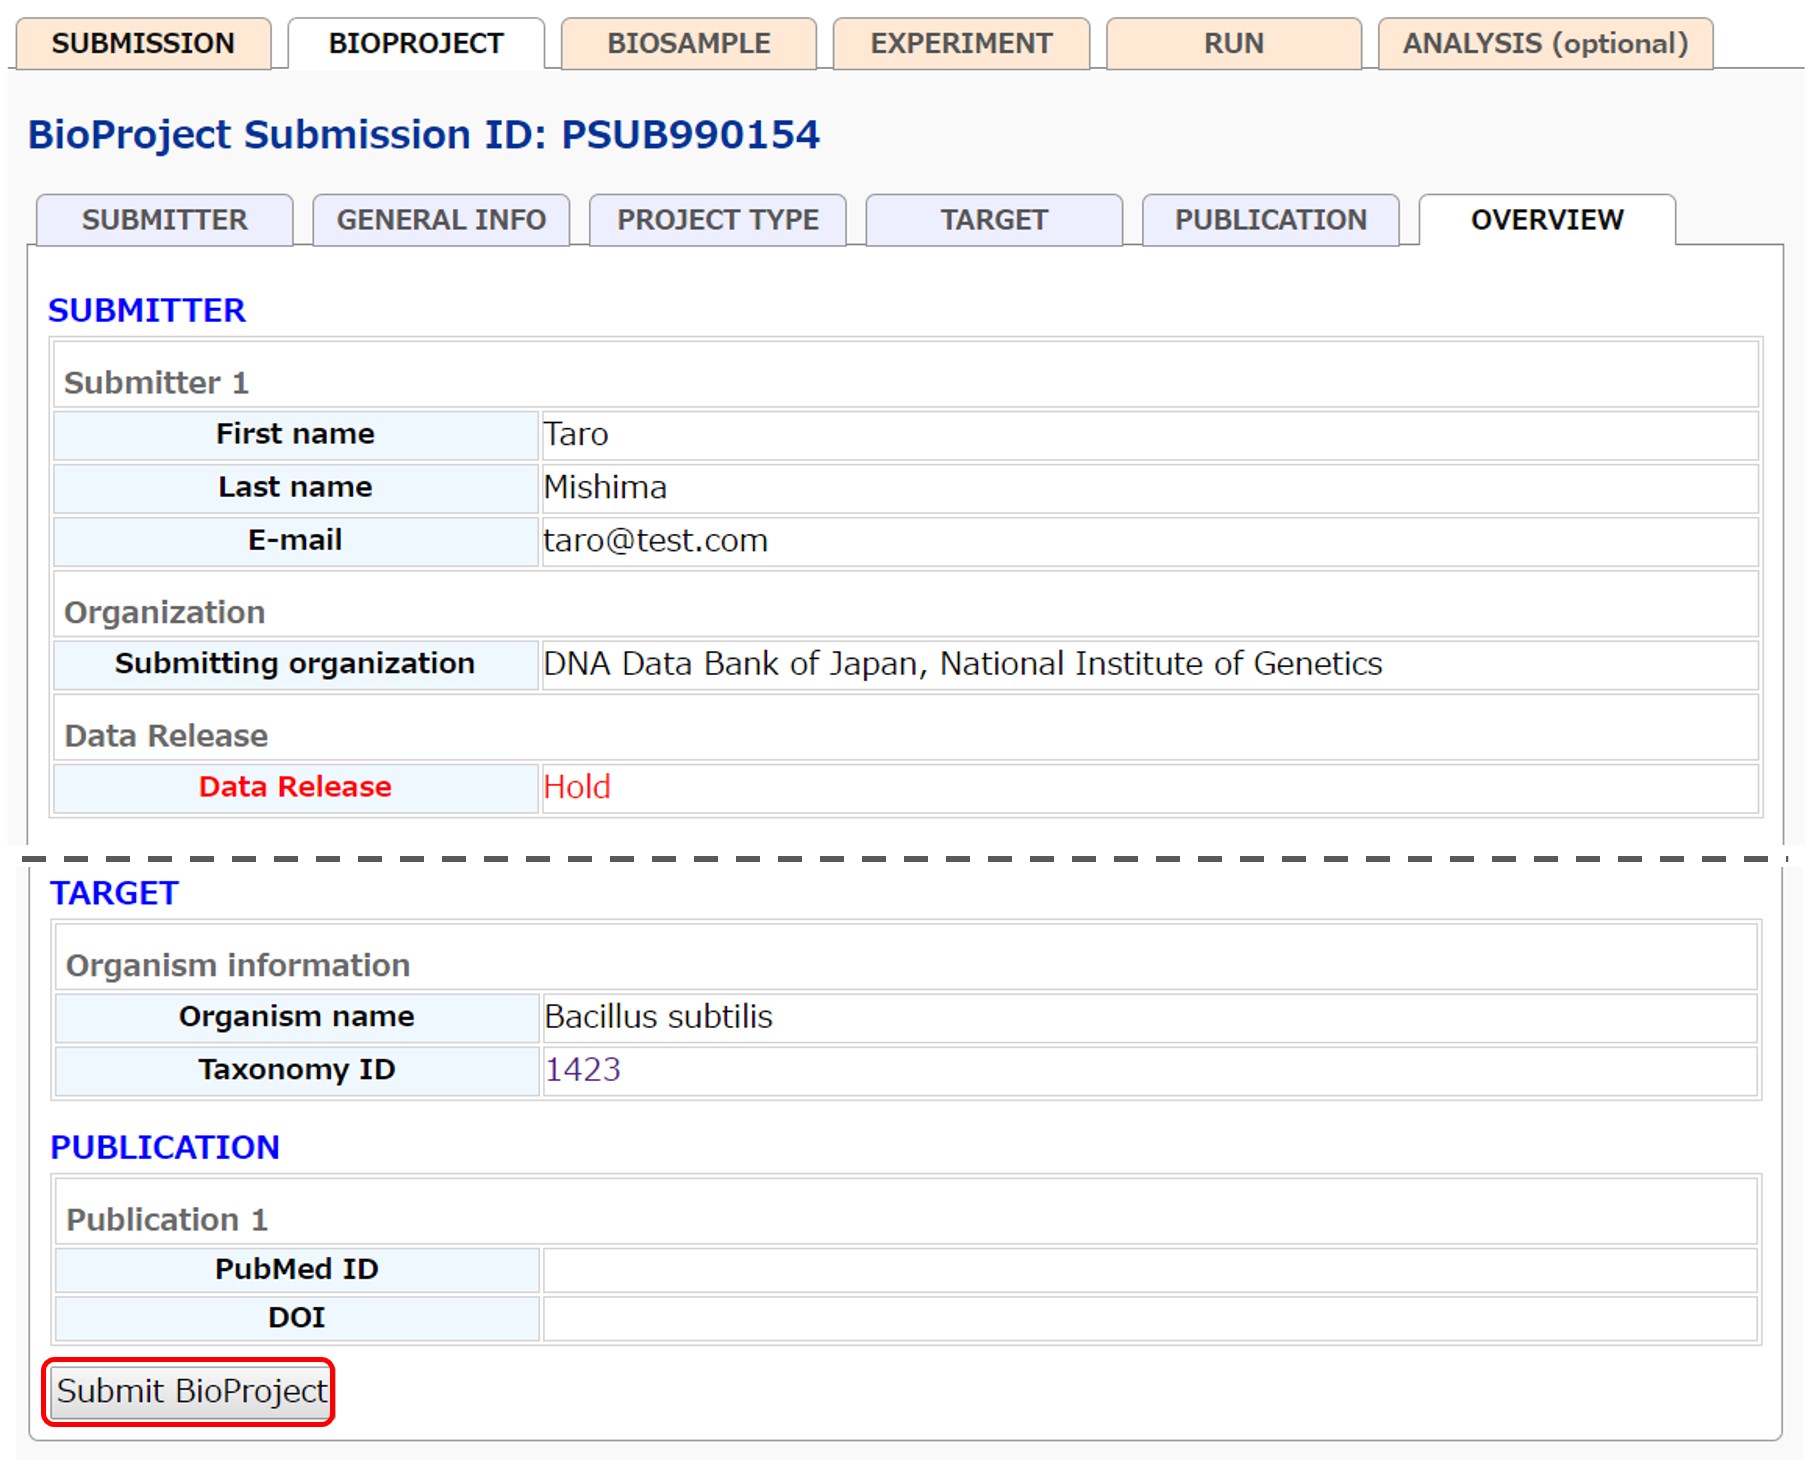The height and width of the screenshot is (1460, 1814).
Task: Click the taro@test.com e-mail value
Action: [x=655, y=541]
